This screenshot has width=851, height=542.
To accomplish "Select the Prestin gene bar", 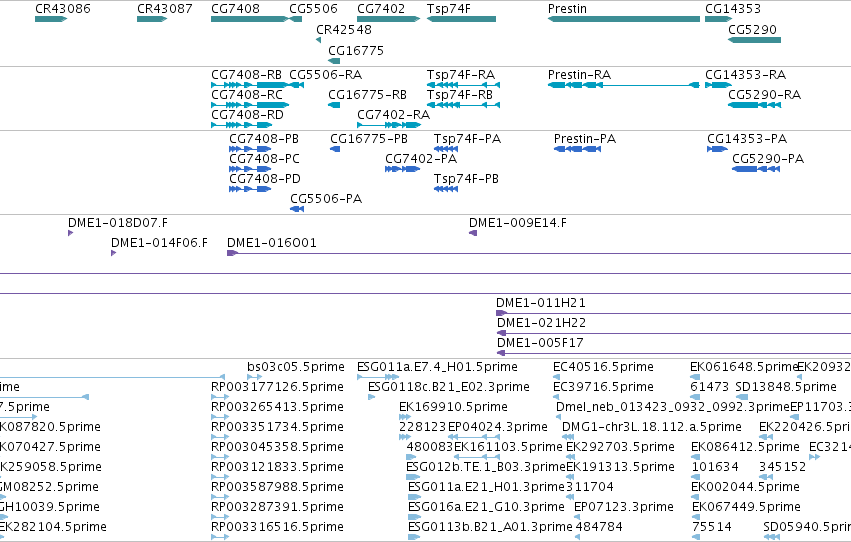I will pos(624,19).
